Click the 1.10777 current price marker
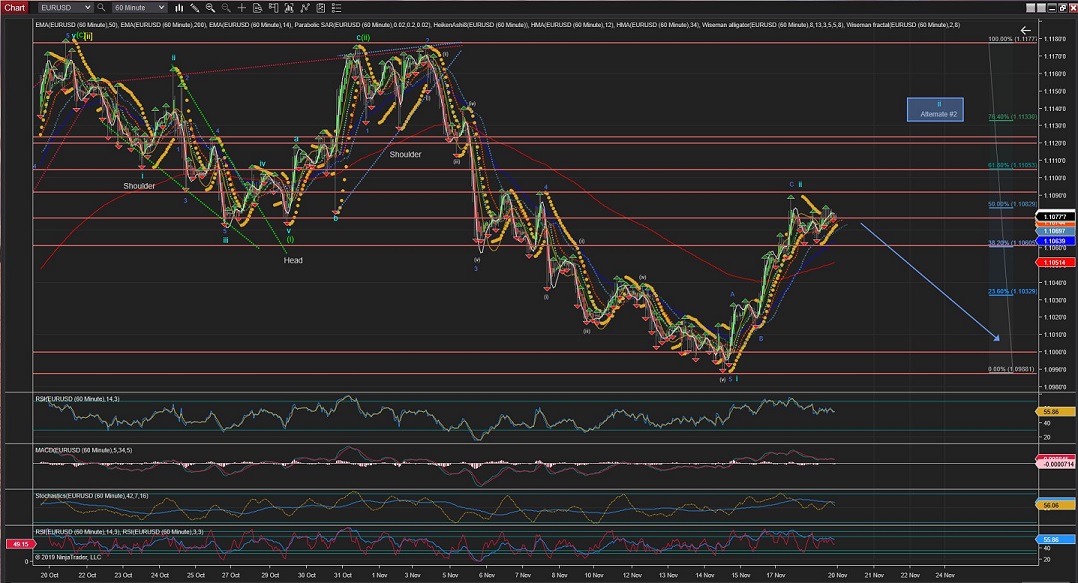Screen dimensions: 1078x583 1055,217
